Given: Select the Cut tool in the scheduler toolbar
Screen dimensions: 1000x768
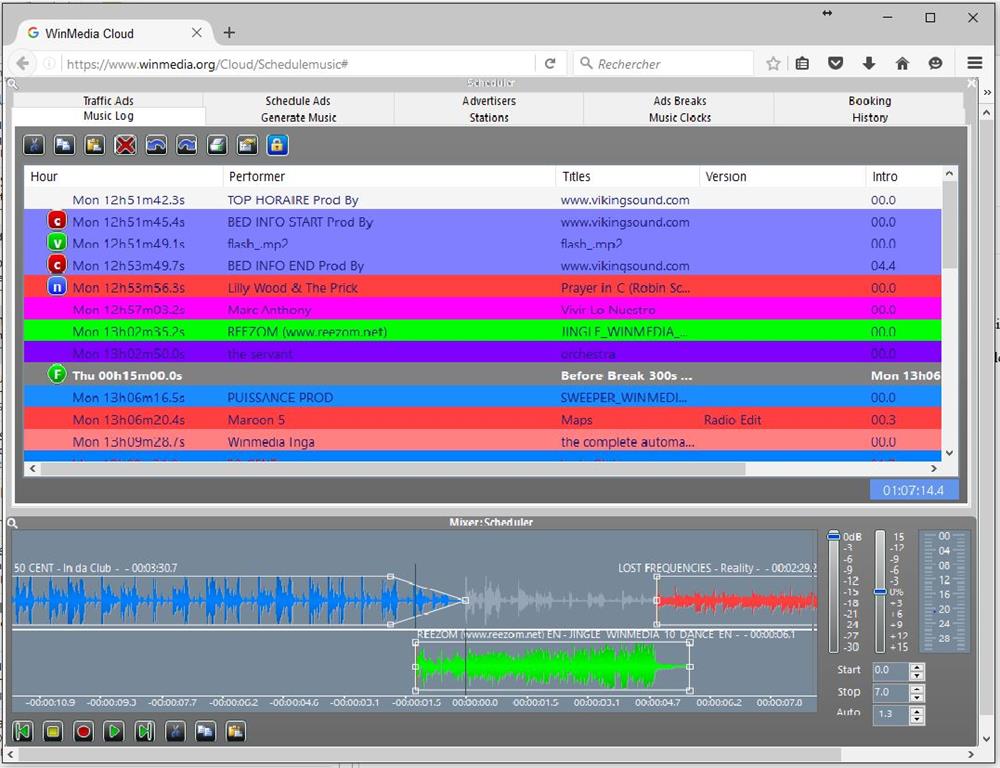Looking at the screenshot, I should pyautogui.click(x=34, y=145).
